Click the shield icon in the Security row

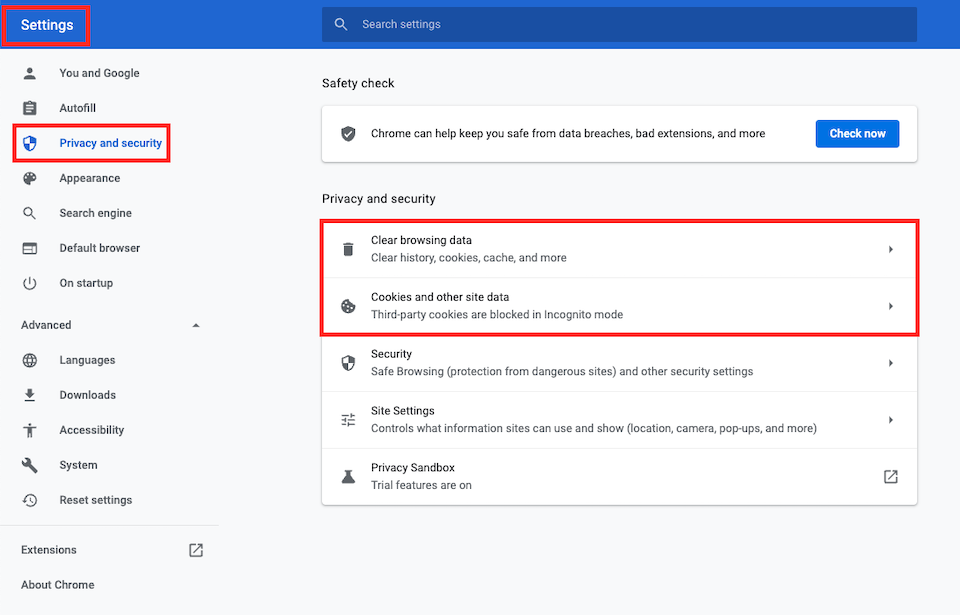[348, 363]
